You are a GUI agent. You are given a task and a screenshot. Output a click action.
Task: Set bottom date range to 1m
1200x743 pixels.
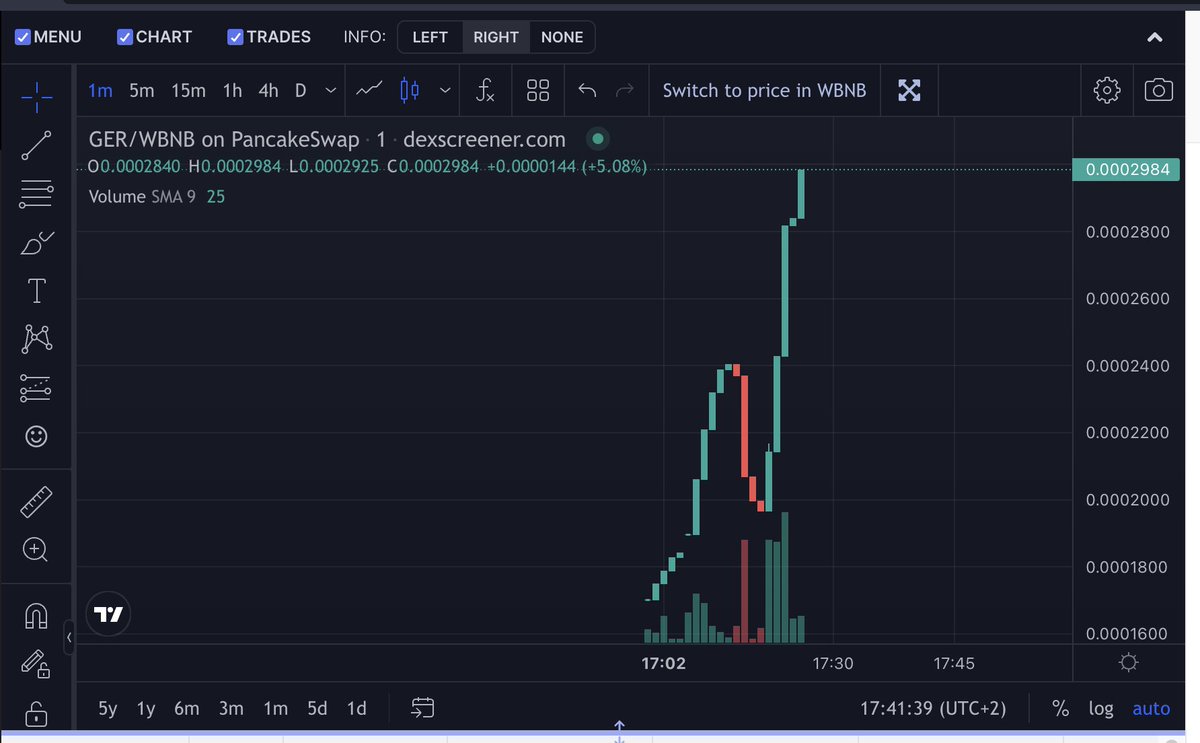point(275,708)
